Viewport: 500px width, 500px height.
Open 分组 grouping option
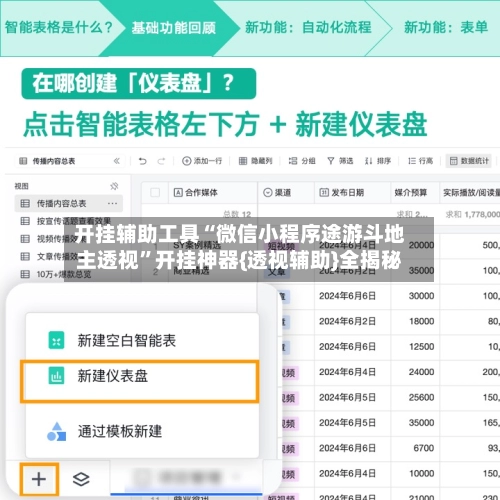click(302, 161)
